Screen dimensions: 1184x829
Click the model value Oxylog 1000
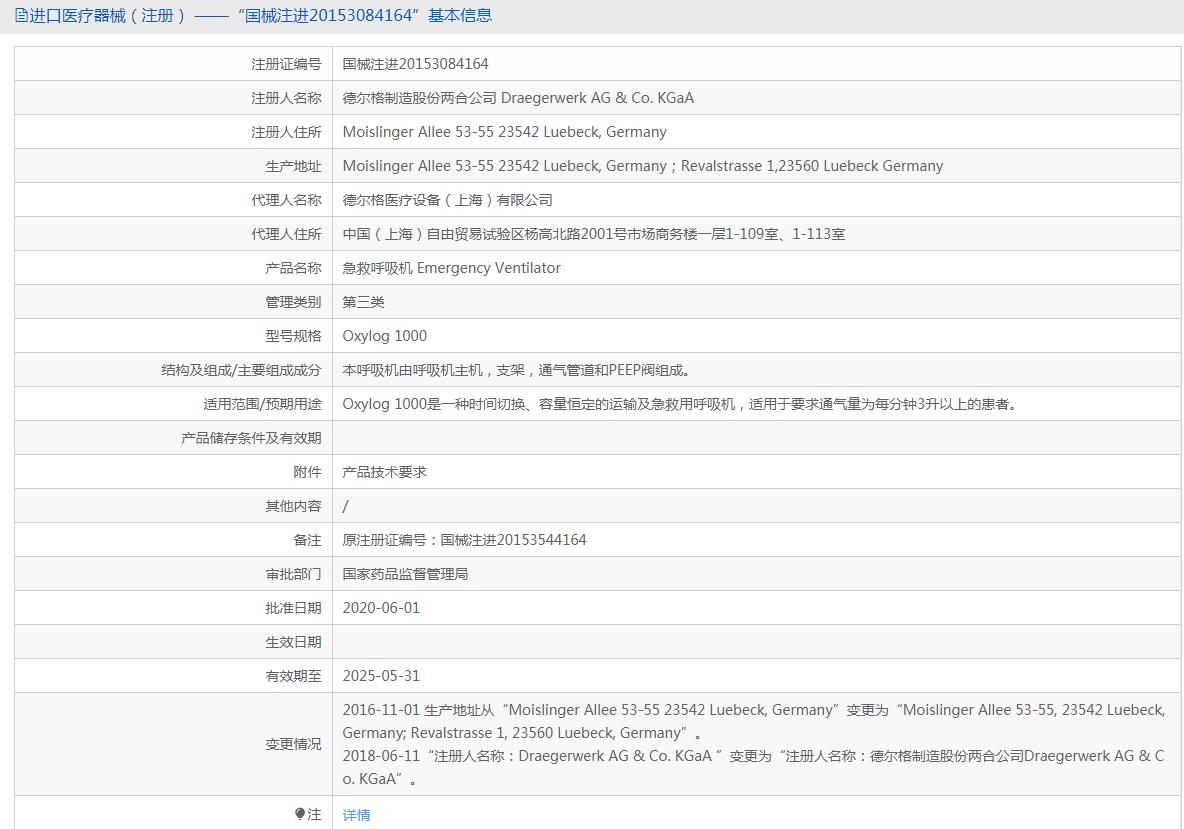(x=384, y=336)
